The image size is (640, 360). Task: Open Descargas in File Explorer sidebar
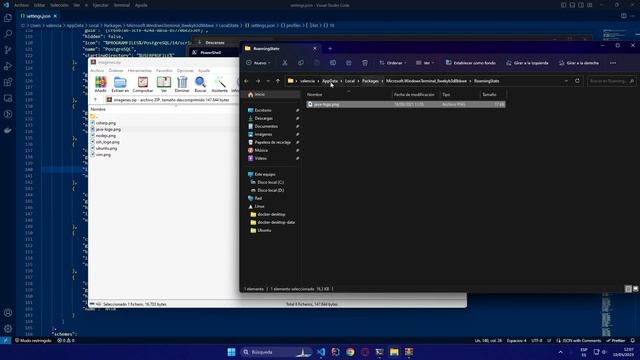click(x=263, y=118)
